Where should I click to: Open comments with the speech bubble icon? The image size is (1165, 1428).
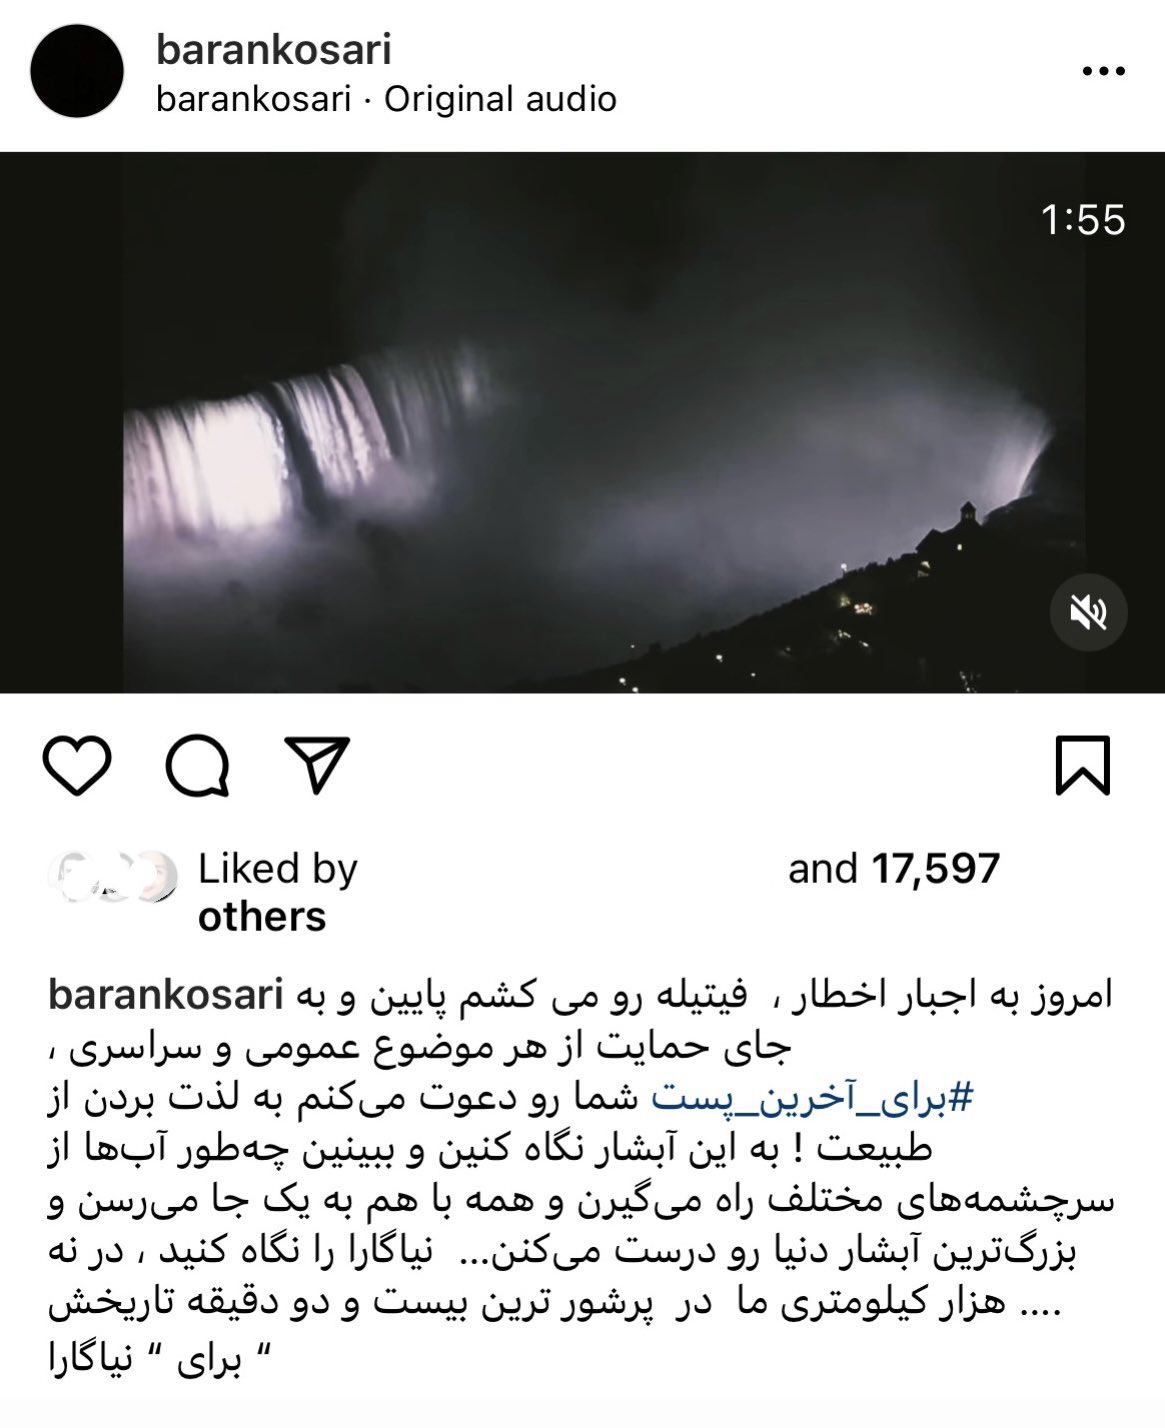click(198, 766)
